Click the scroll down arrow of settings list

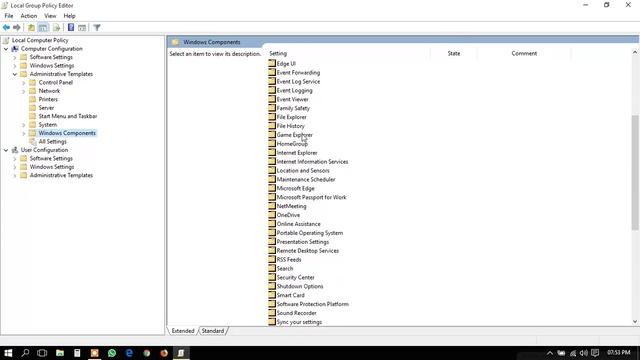point(635,322)
